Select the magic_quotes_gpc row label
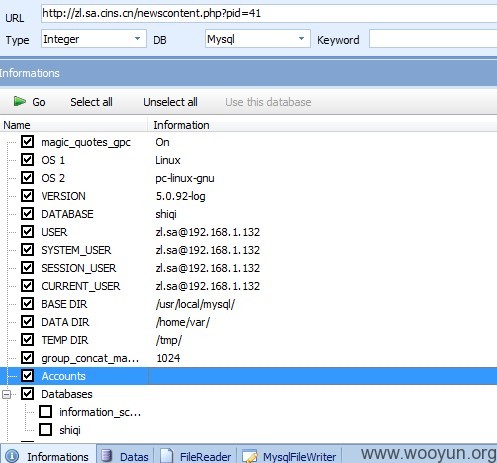This screenshot has width=497, height=463. click(x=86, y=142)
